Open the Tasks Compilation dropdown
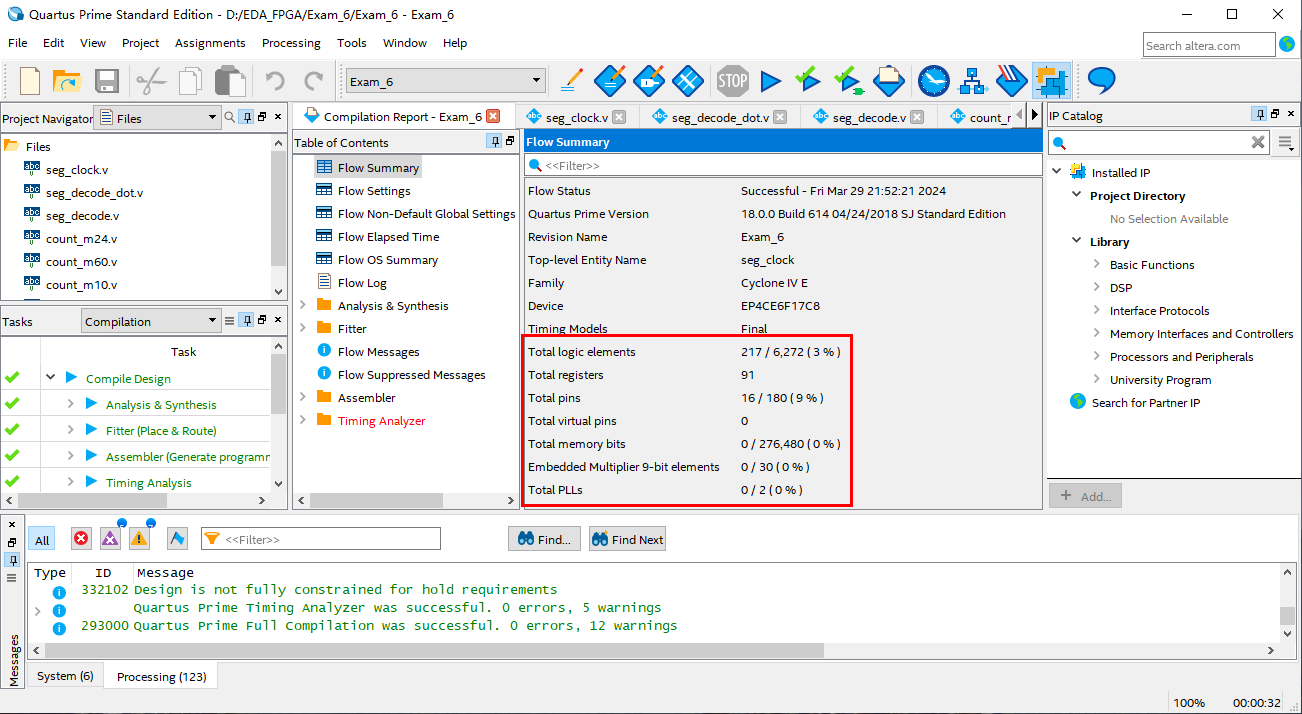This screenshot has width=1302, height=714. tap(150, 321)
